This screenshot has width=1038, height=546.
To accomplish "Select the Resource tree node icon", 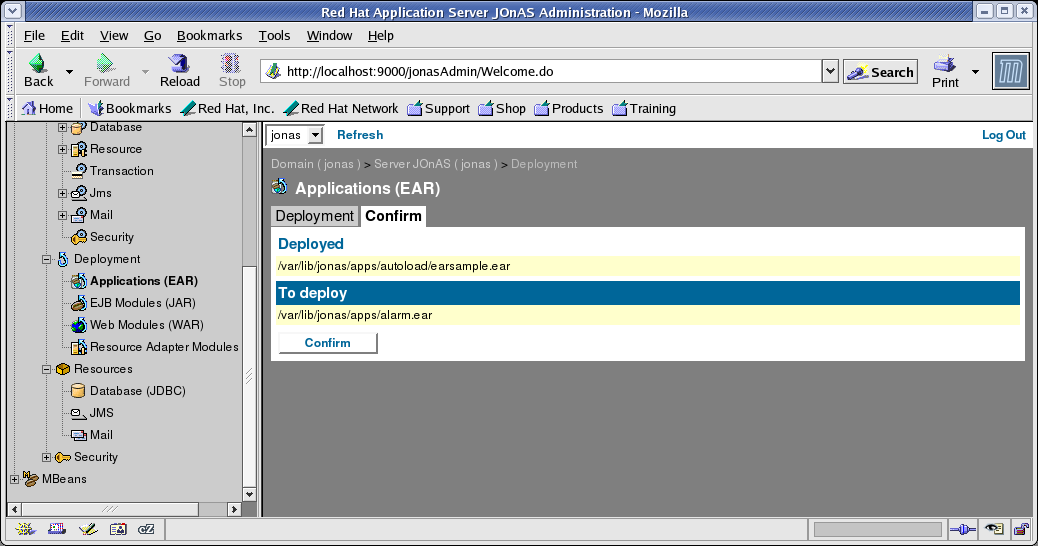I will pyautogui.click(x=79, y=149).
